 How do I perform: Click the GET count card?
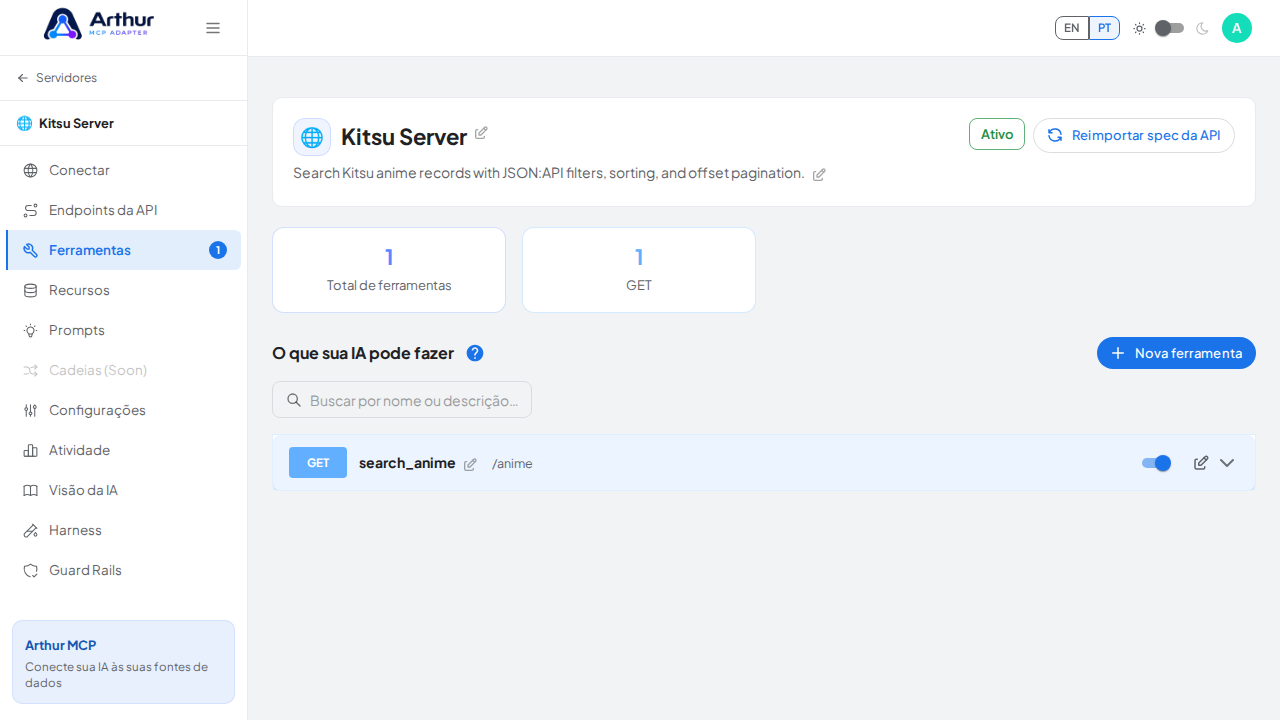click(639, 270)
